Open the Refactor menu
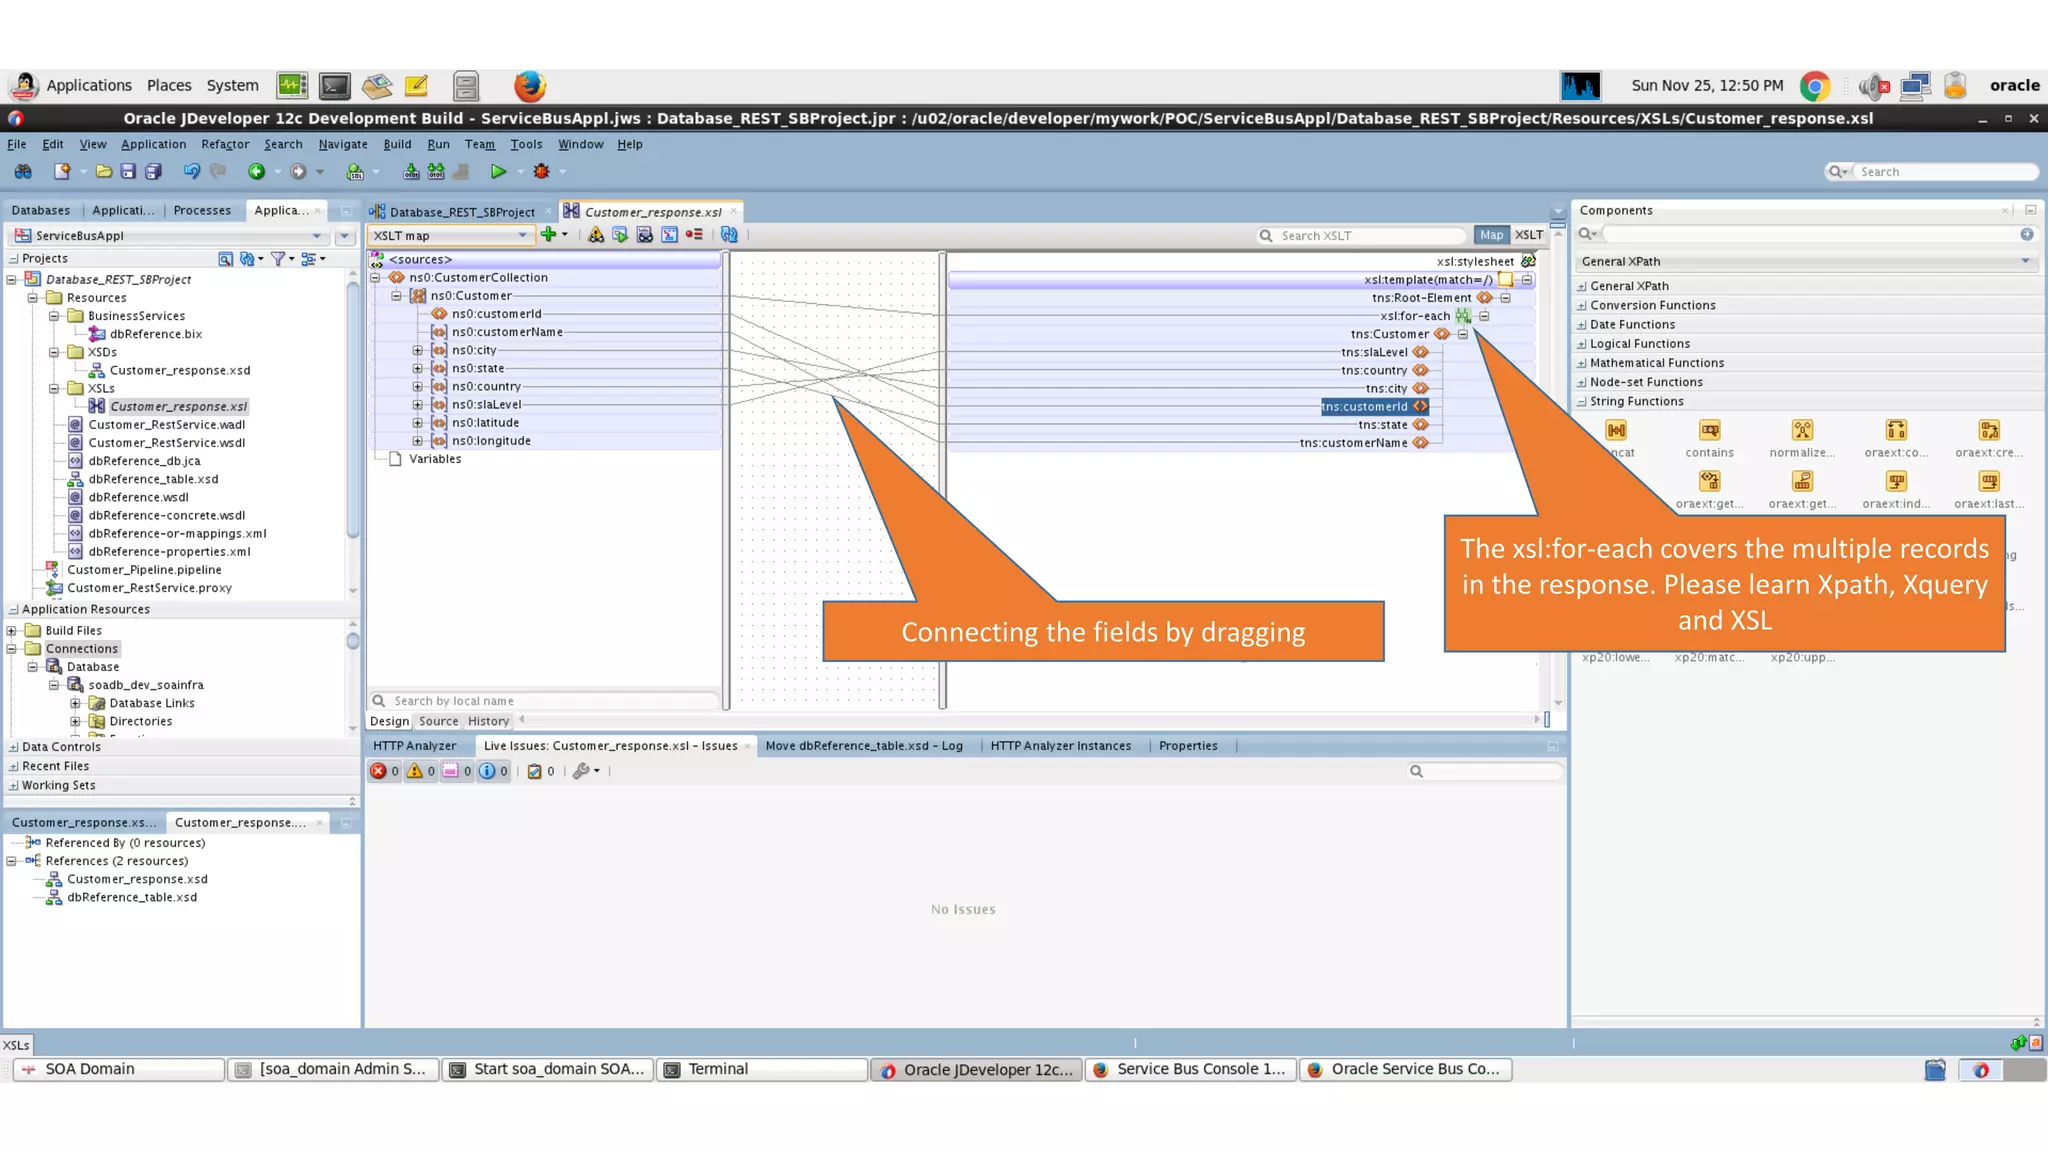Image resolution: width=2048 pixels, height=1152 pixels. pyautogui.click(x=225, y=144)
